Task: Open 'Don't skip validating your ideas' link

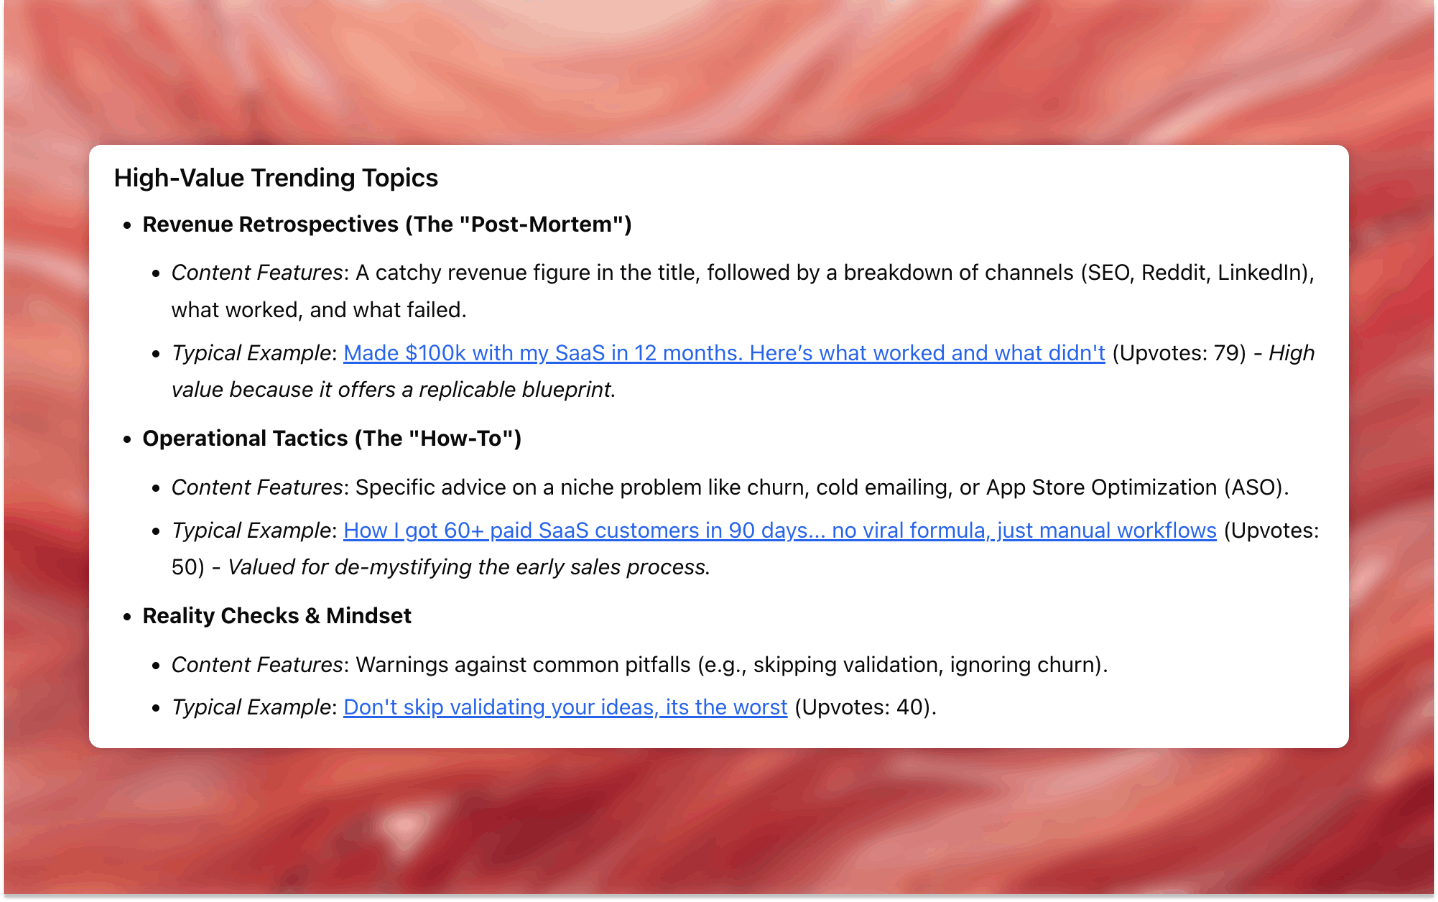Action: (565, 707)
